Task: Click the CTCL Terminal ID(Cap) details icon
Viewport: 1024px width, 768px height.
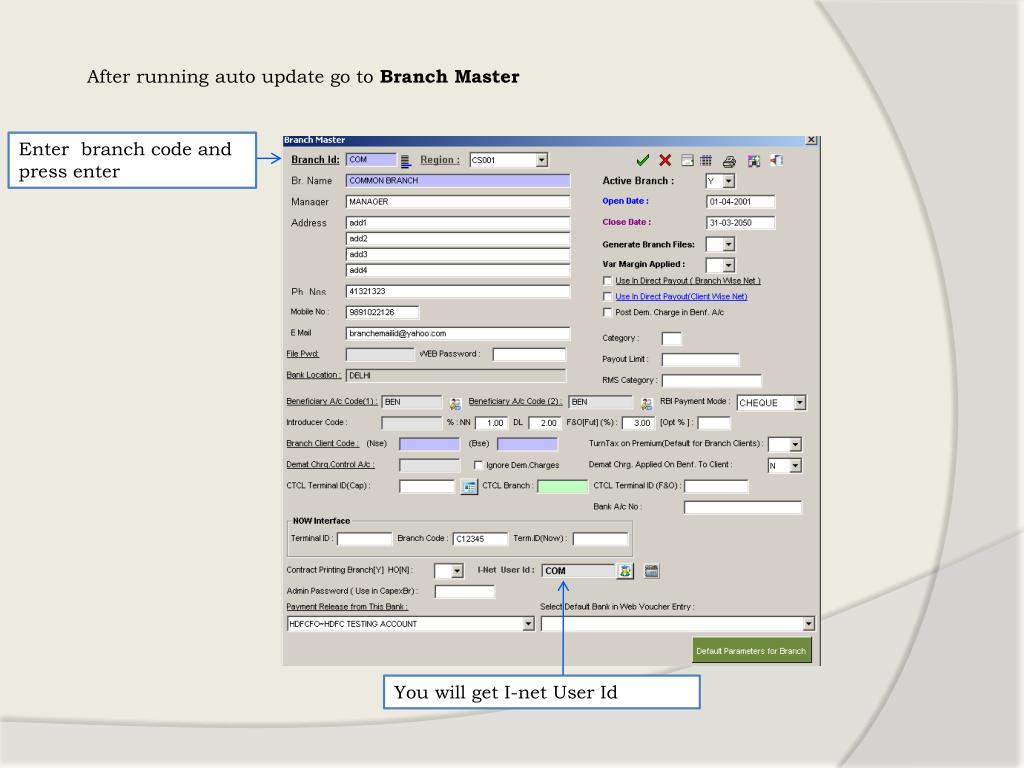Action: [469, 487]
